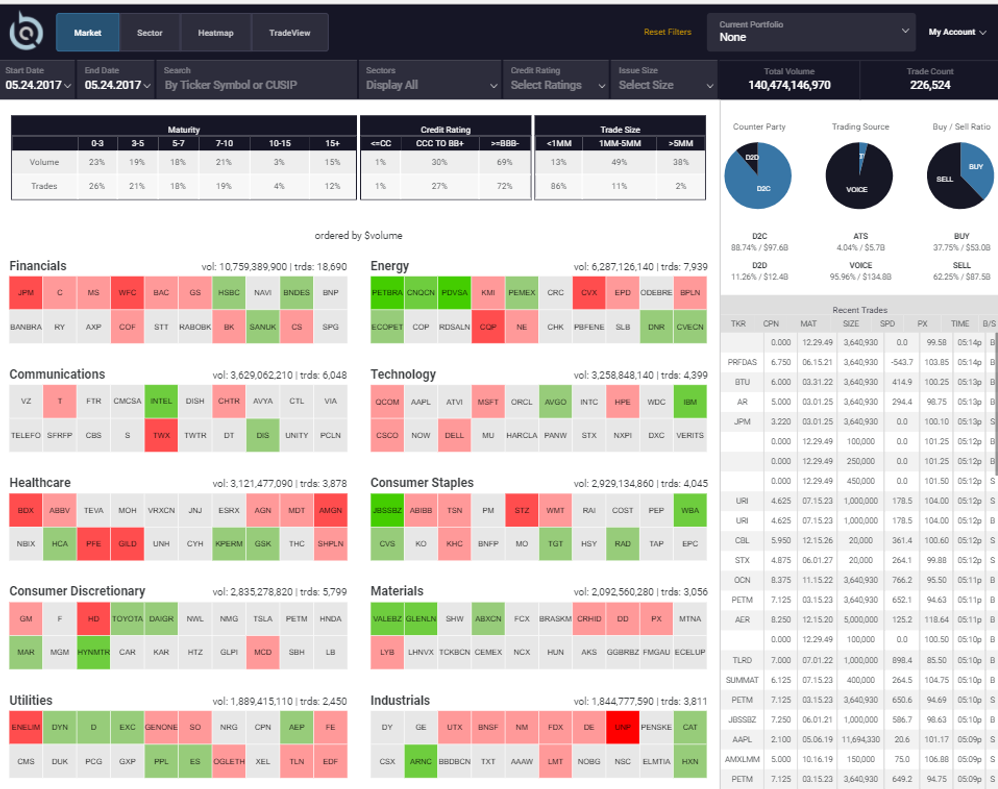The height and width of the screenshot is (789, 998).
Task: Open the Healthcare sector heading
Action: click(x=40, y=483)
